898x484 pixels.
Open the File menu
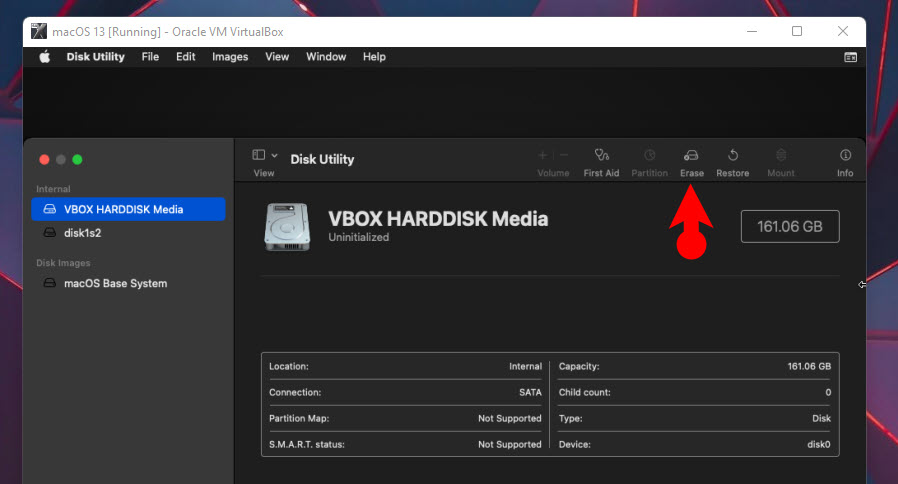click(x=150, y=57)
